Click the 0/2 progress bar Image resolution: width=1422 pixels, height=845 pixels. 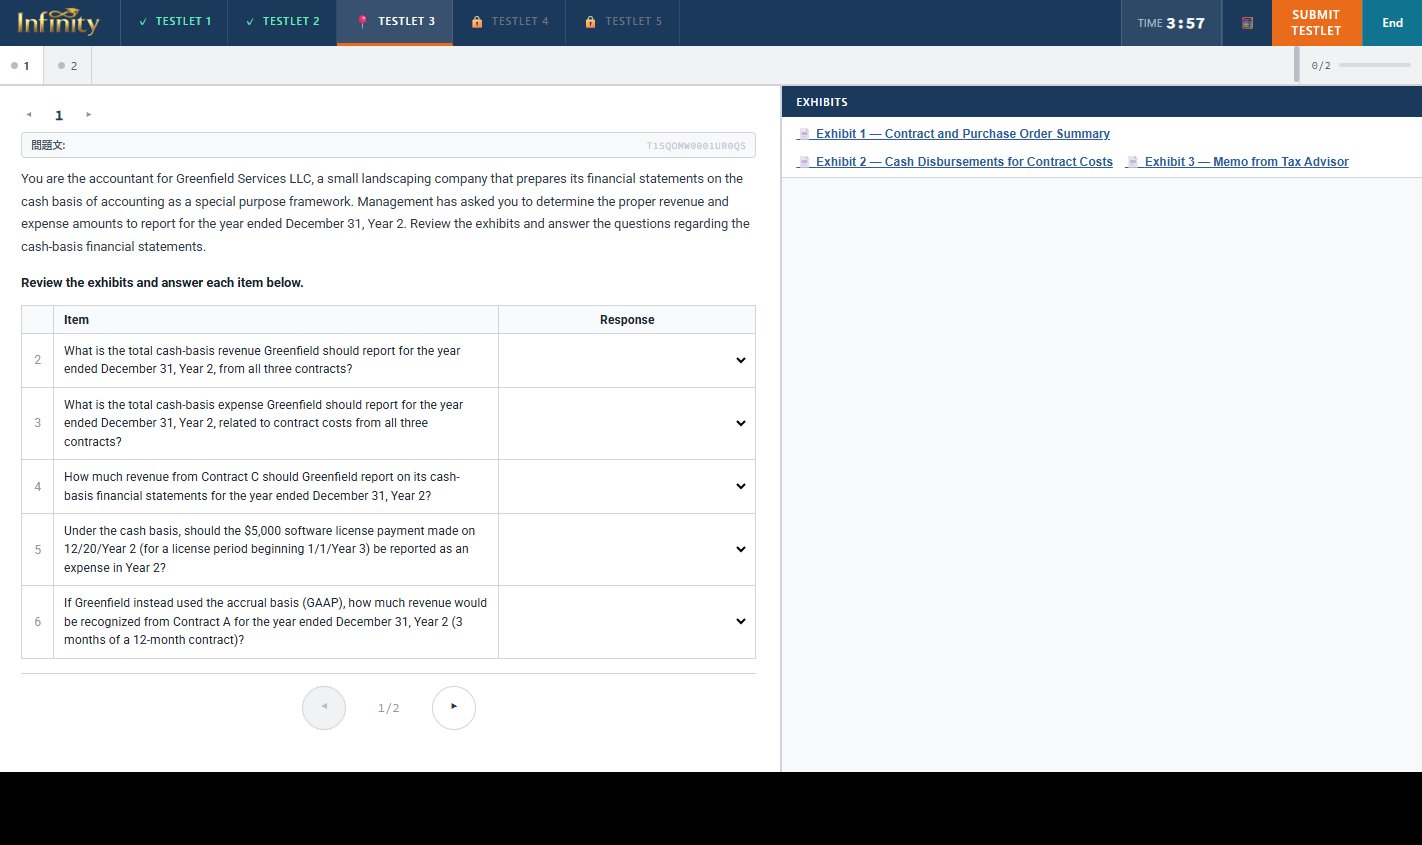tap(1374, 65)
